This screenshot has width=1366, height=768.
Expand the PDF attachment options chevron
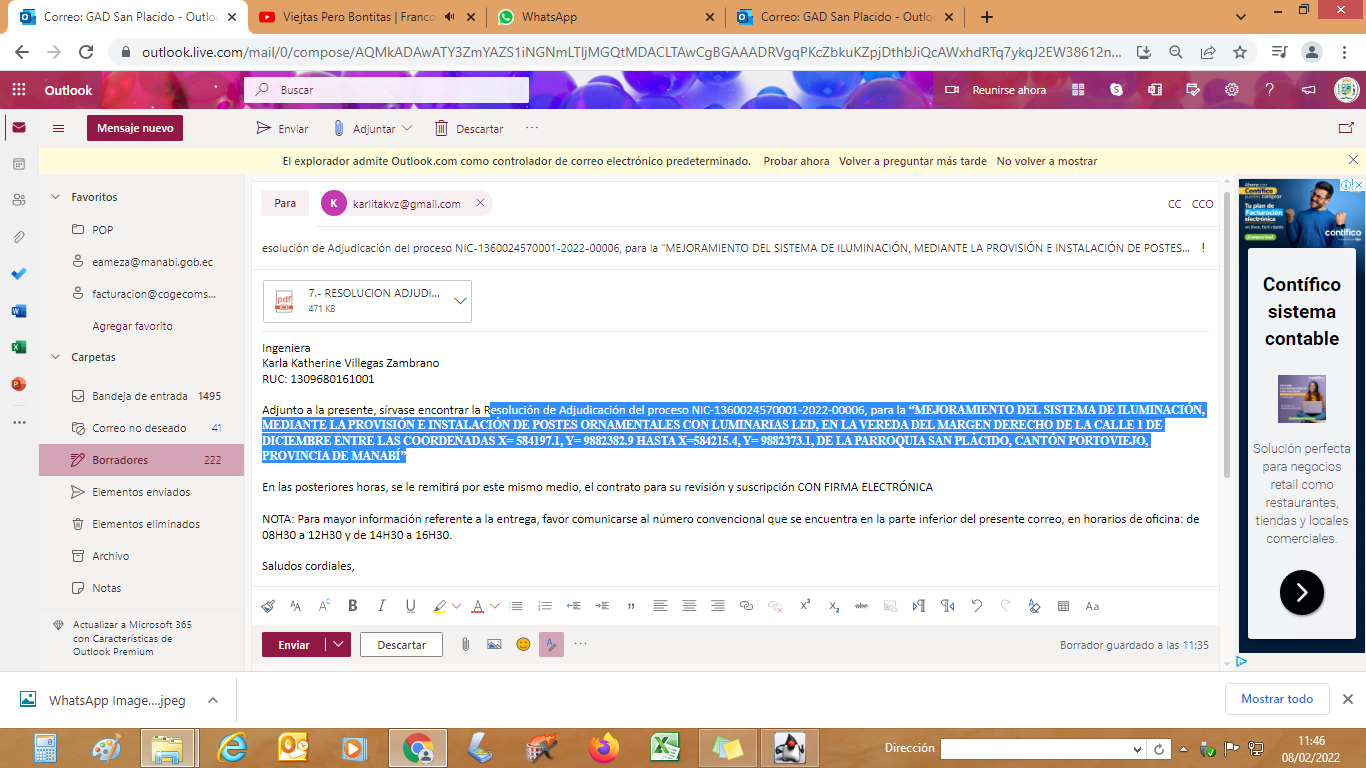[460, 301]
